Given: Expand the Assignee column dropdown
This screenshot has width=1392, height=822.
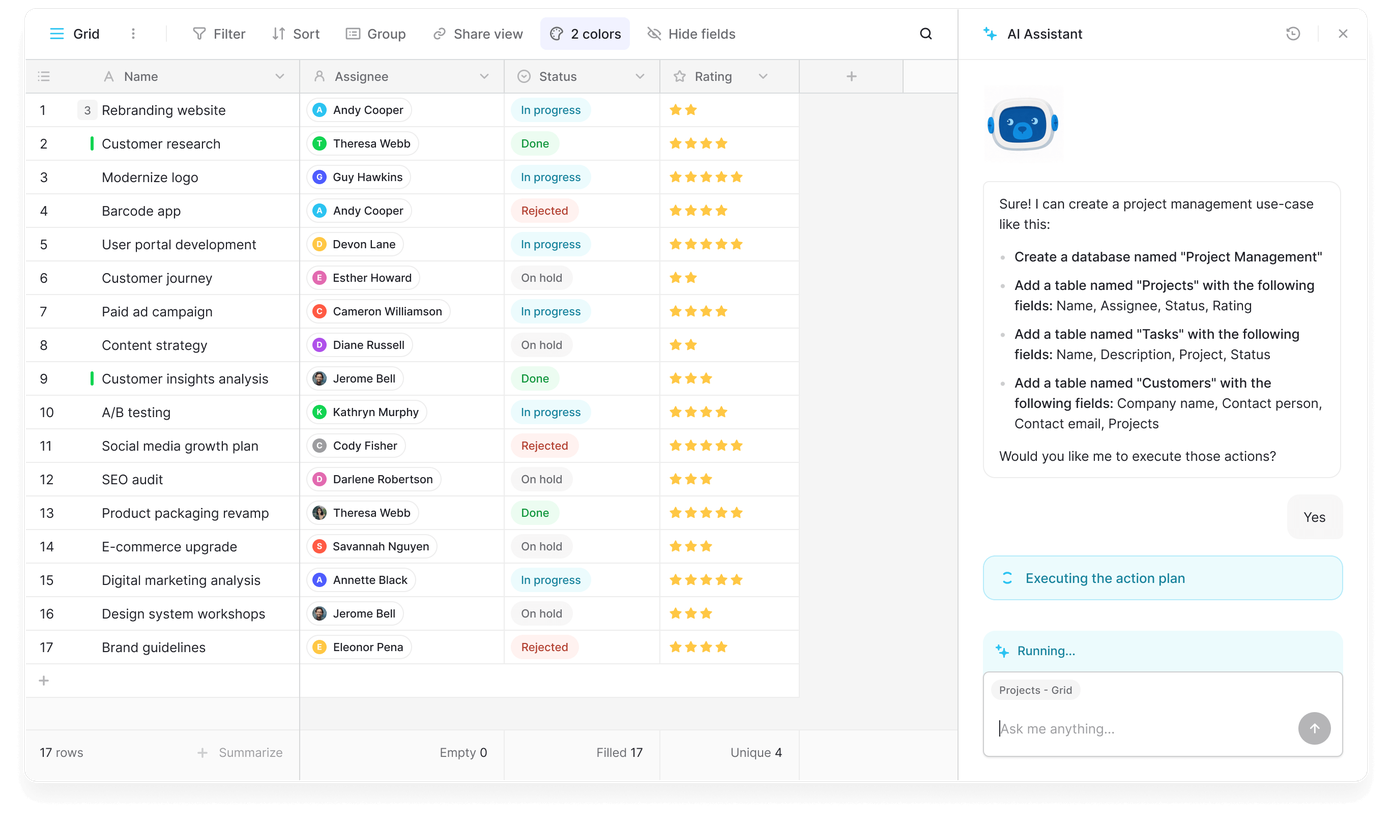Looking at the screenshot, I should 484,76.
